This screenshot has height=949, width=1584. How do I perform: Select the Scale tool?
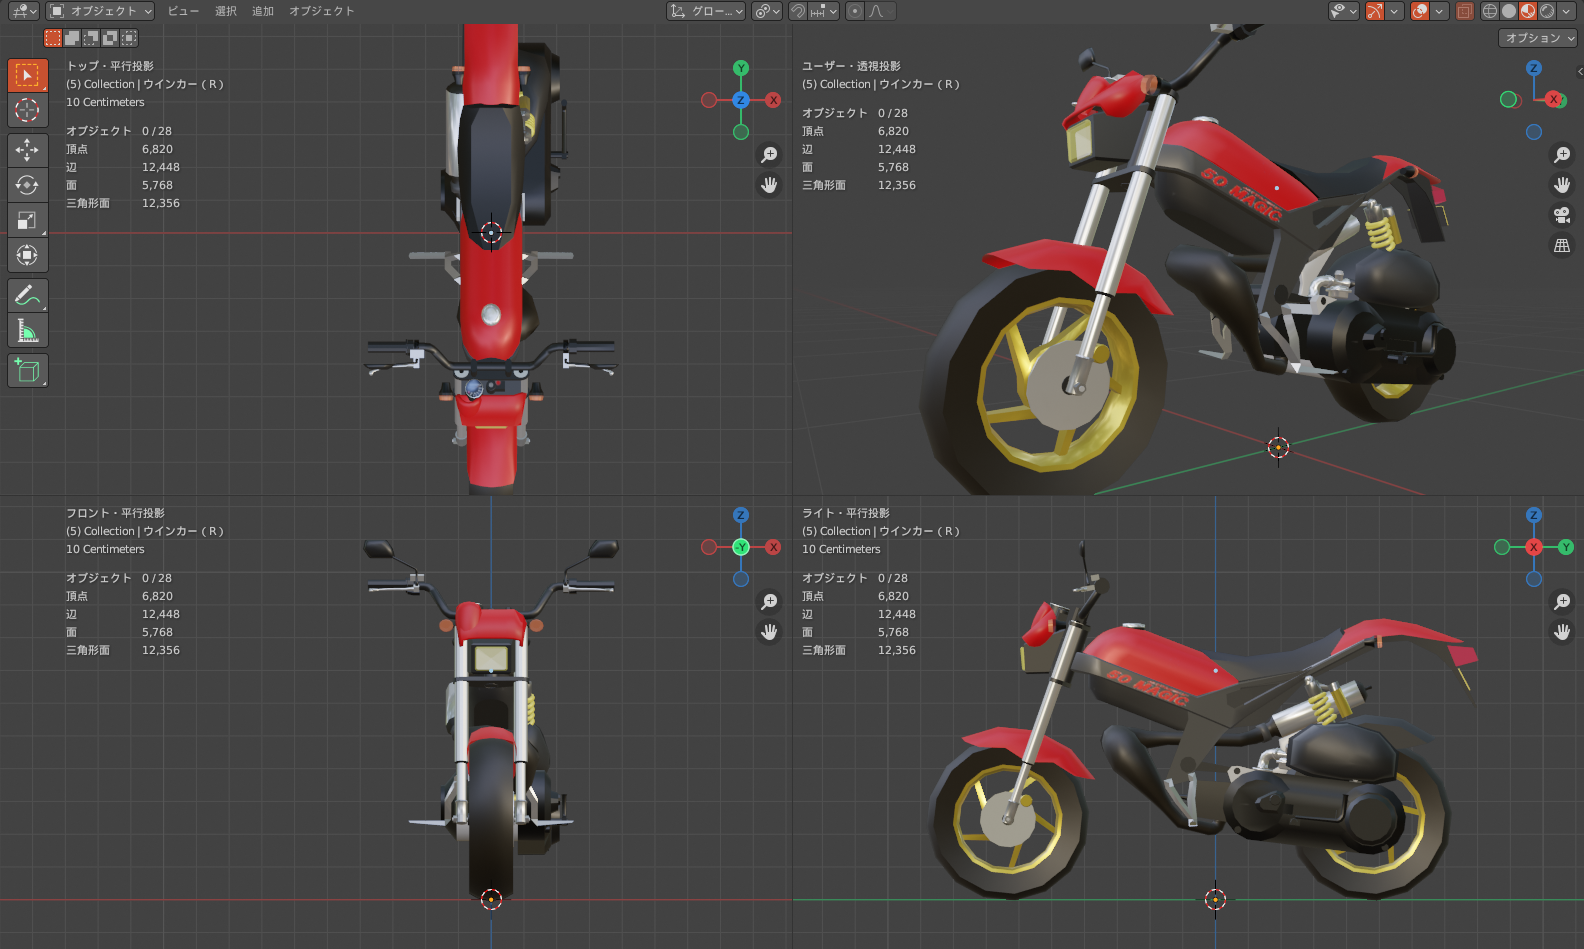(x=27, y=220)
